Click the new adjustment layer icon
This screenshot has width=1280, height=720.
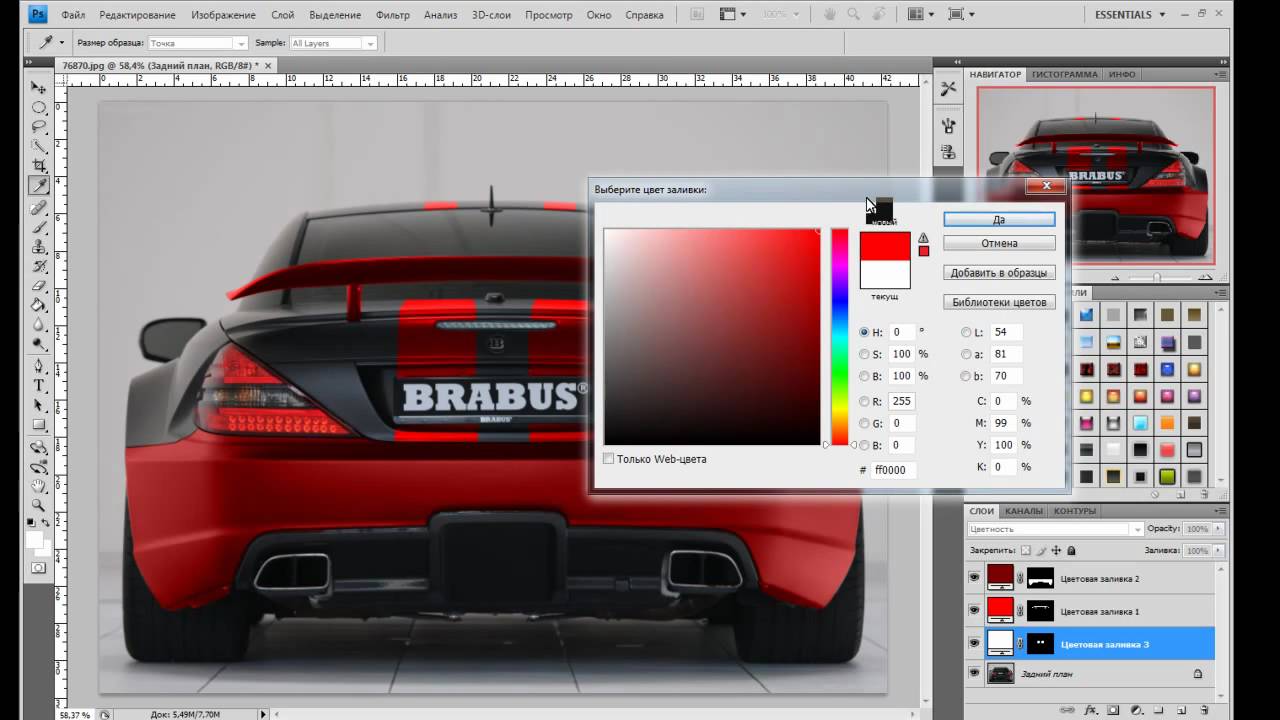click(1136, 710)
